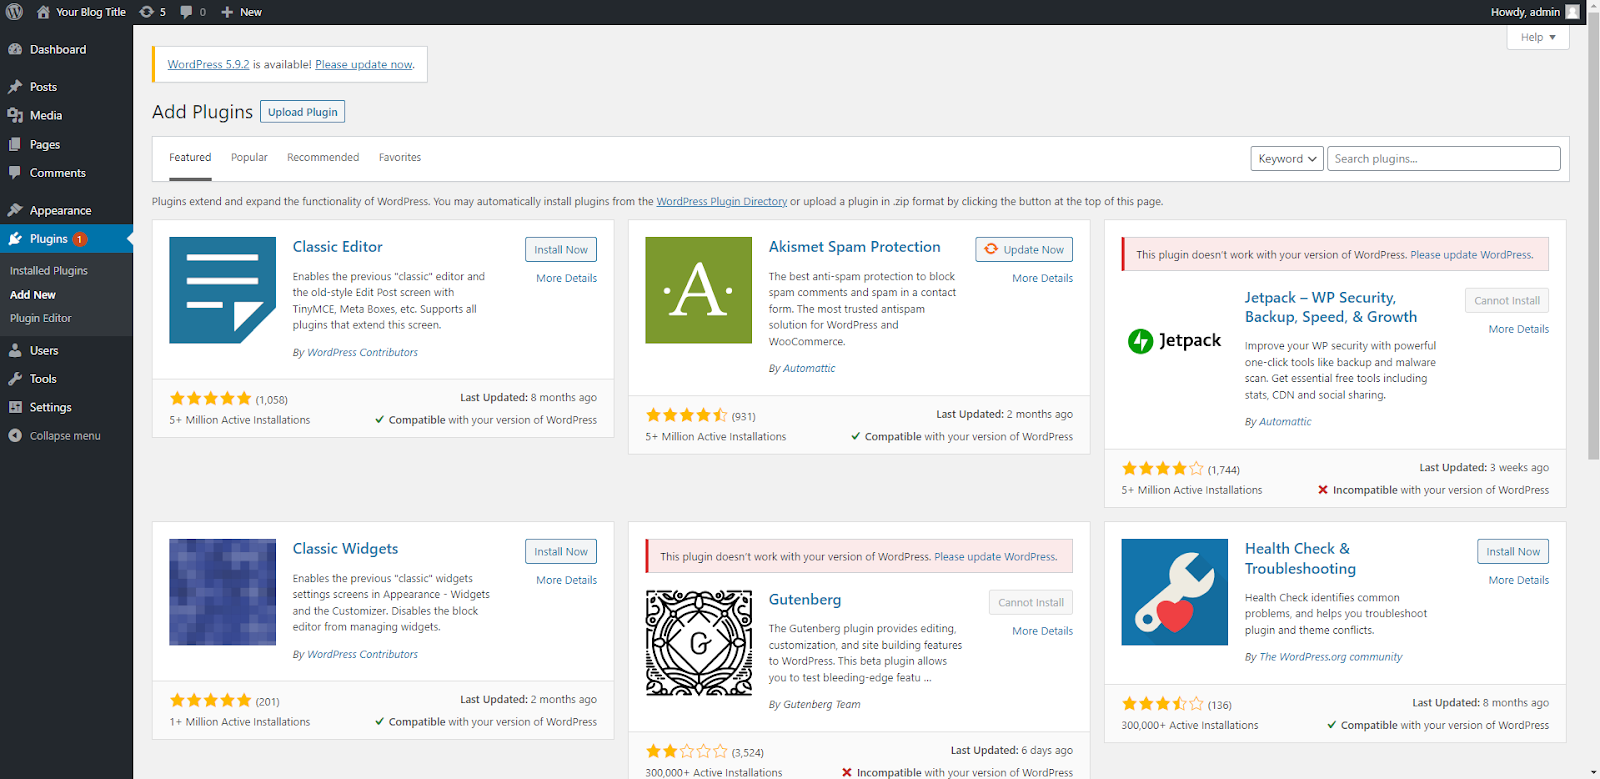
Task: Click the Posts pushpin icon
Action: 15,87
